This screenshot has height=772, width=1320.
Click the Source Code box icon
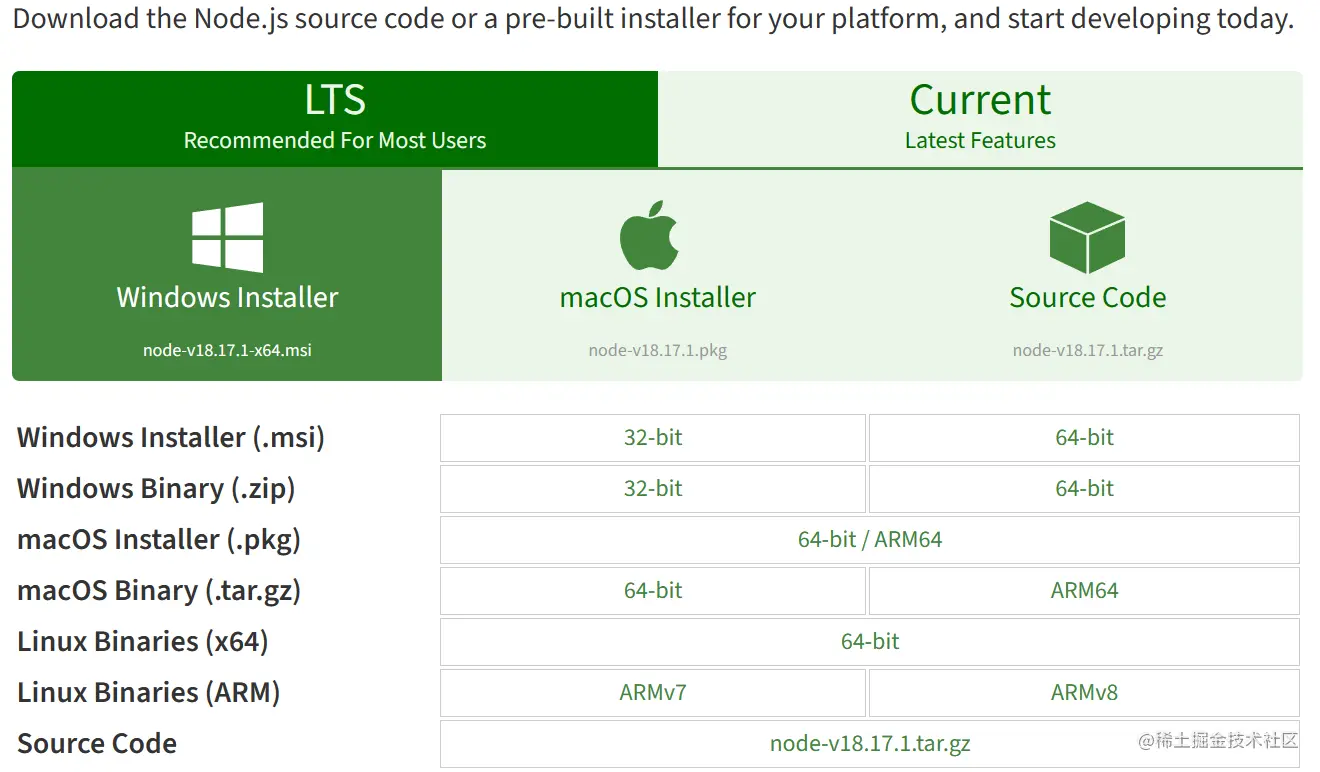[x=1087, y=237]
